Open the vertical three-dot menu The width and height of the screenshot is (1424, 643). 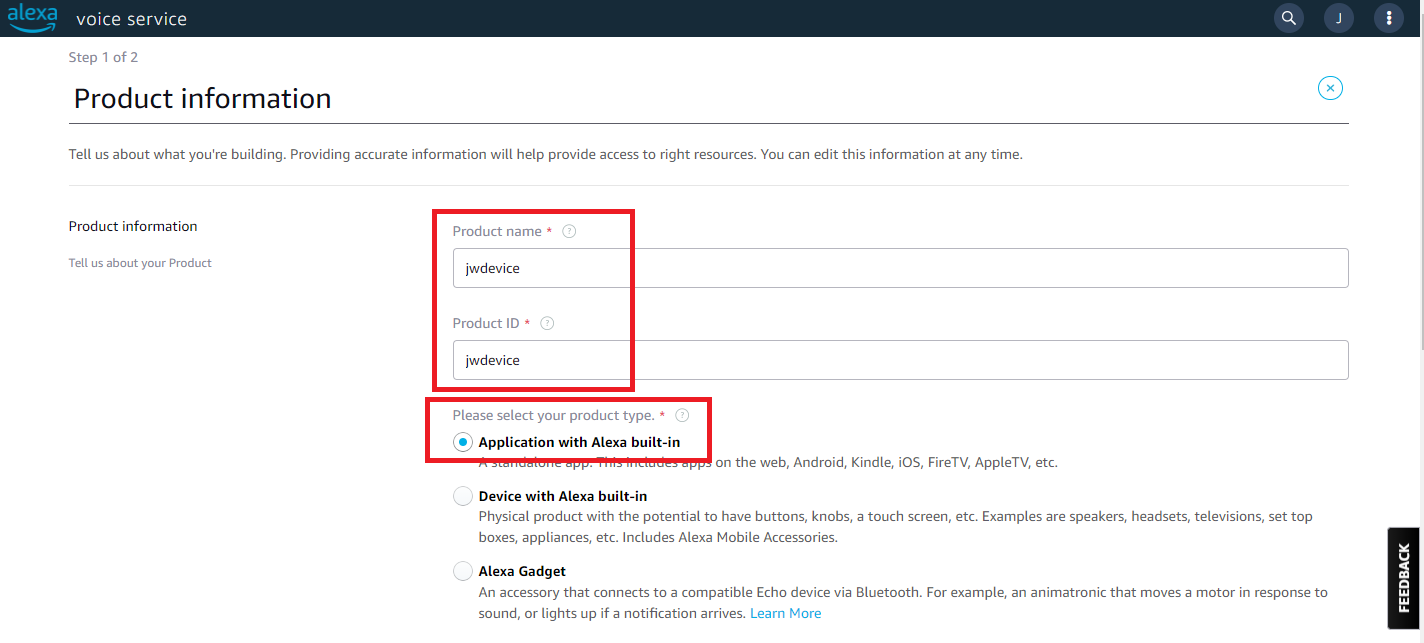1389,18
